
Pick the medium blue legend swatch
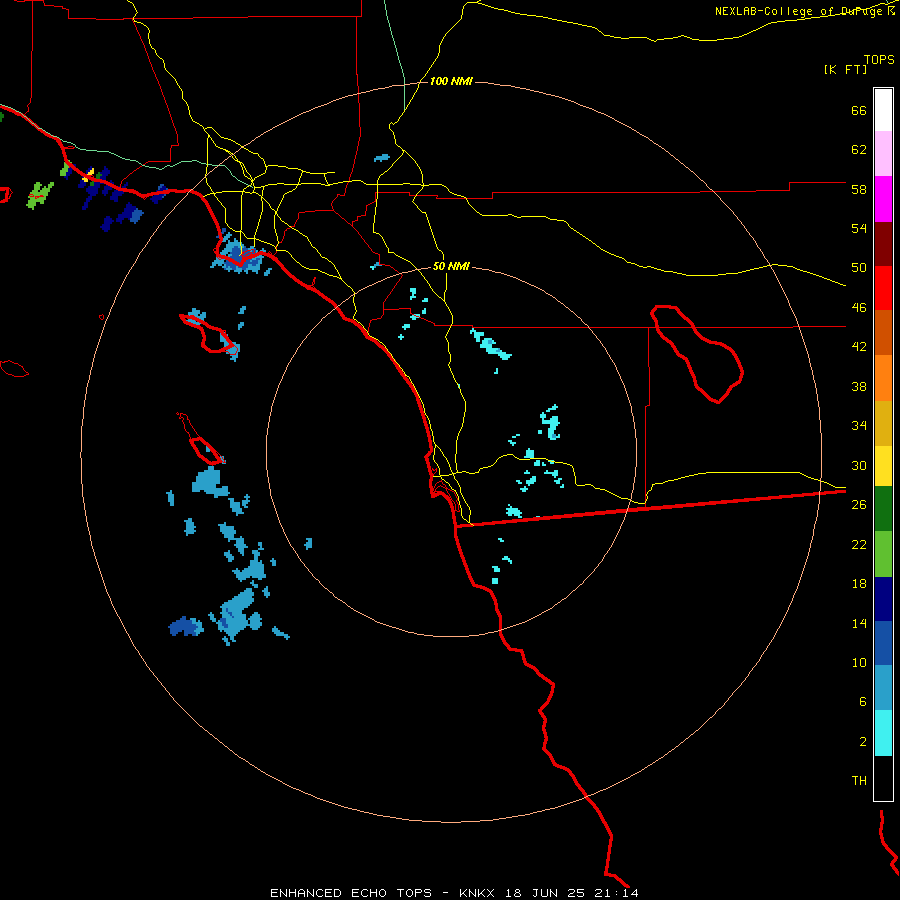tap(883, 643)
